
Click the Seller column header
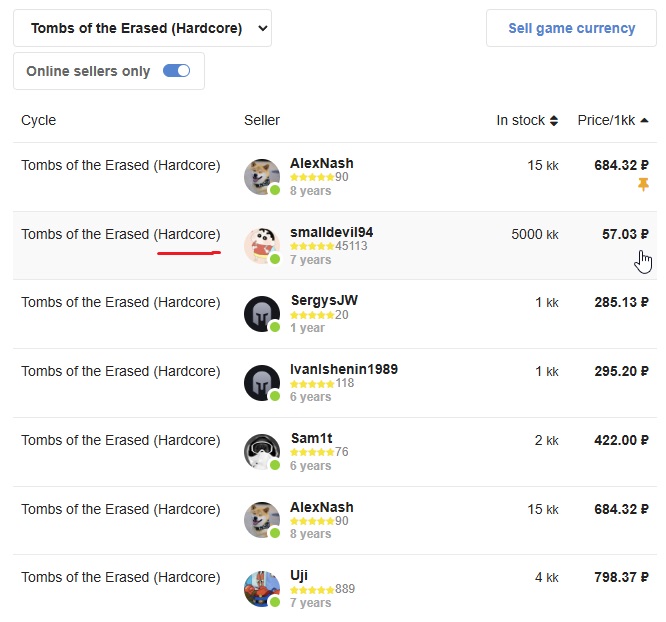coord(262,120)
